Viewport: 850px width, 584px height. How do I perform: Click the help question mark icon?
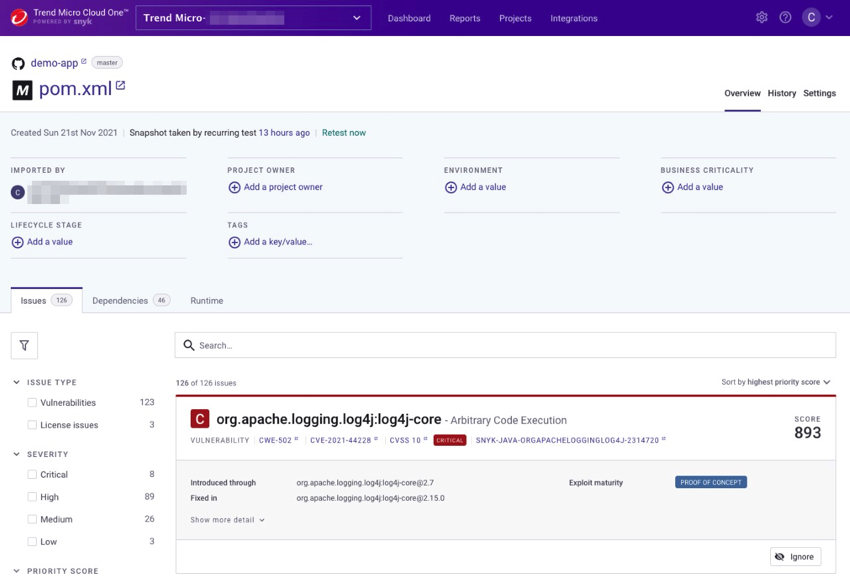pos(785,18)
